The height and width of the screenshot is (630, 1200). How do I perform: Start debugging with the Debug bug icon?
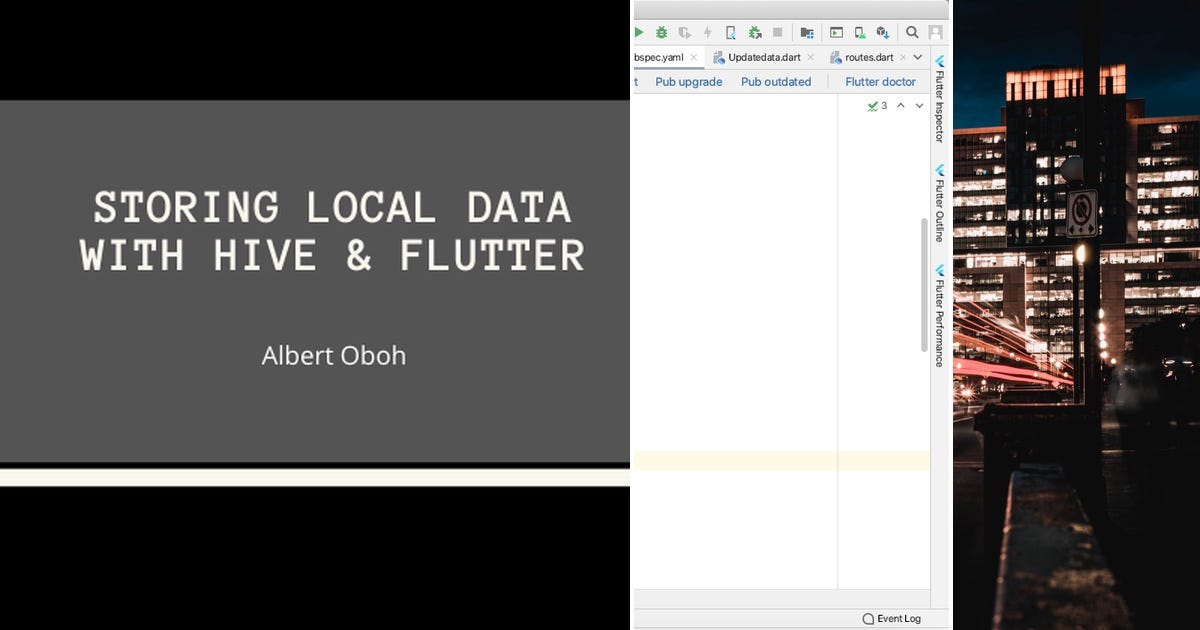pos(661,32)
